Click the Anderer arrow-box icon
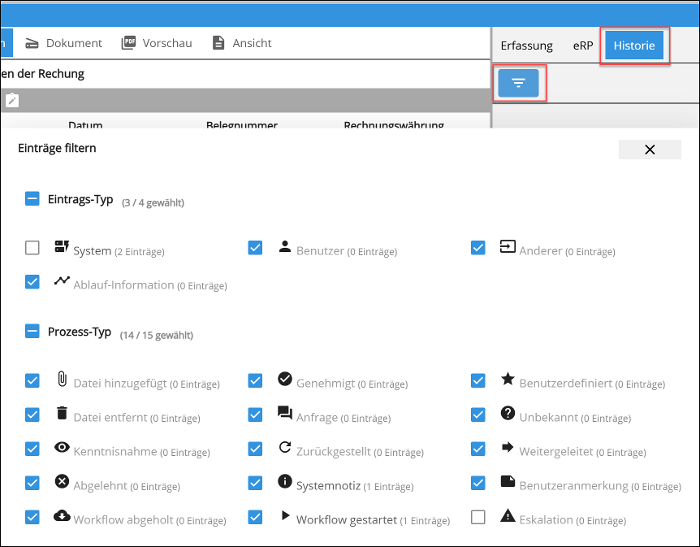This screenshot has width=700, height=547. (x=508, y=246)
